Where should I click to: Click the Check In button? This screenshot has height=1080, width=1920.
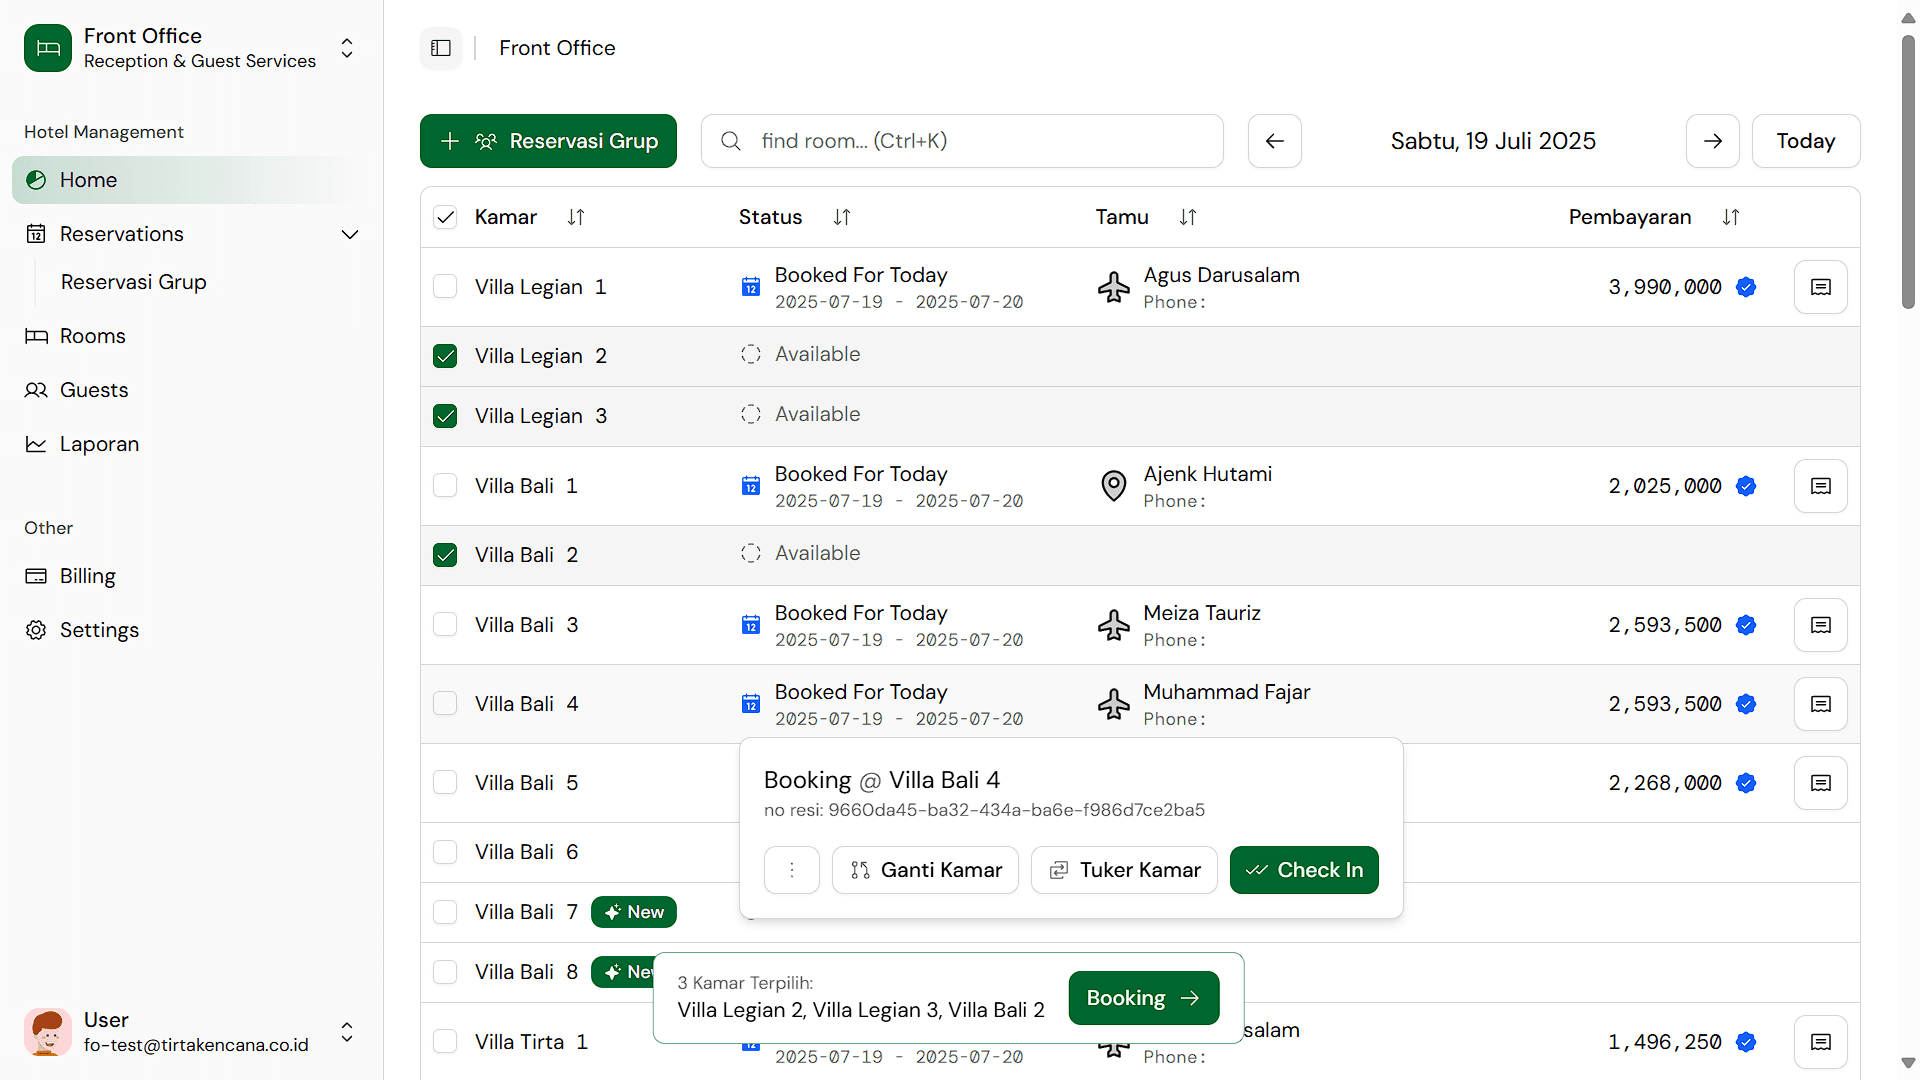[x=1303, y=870]
